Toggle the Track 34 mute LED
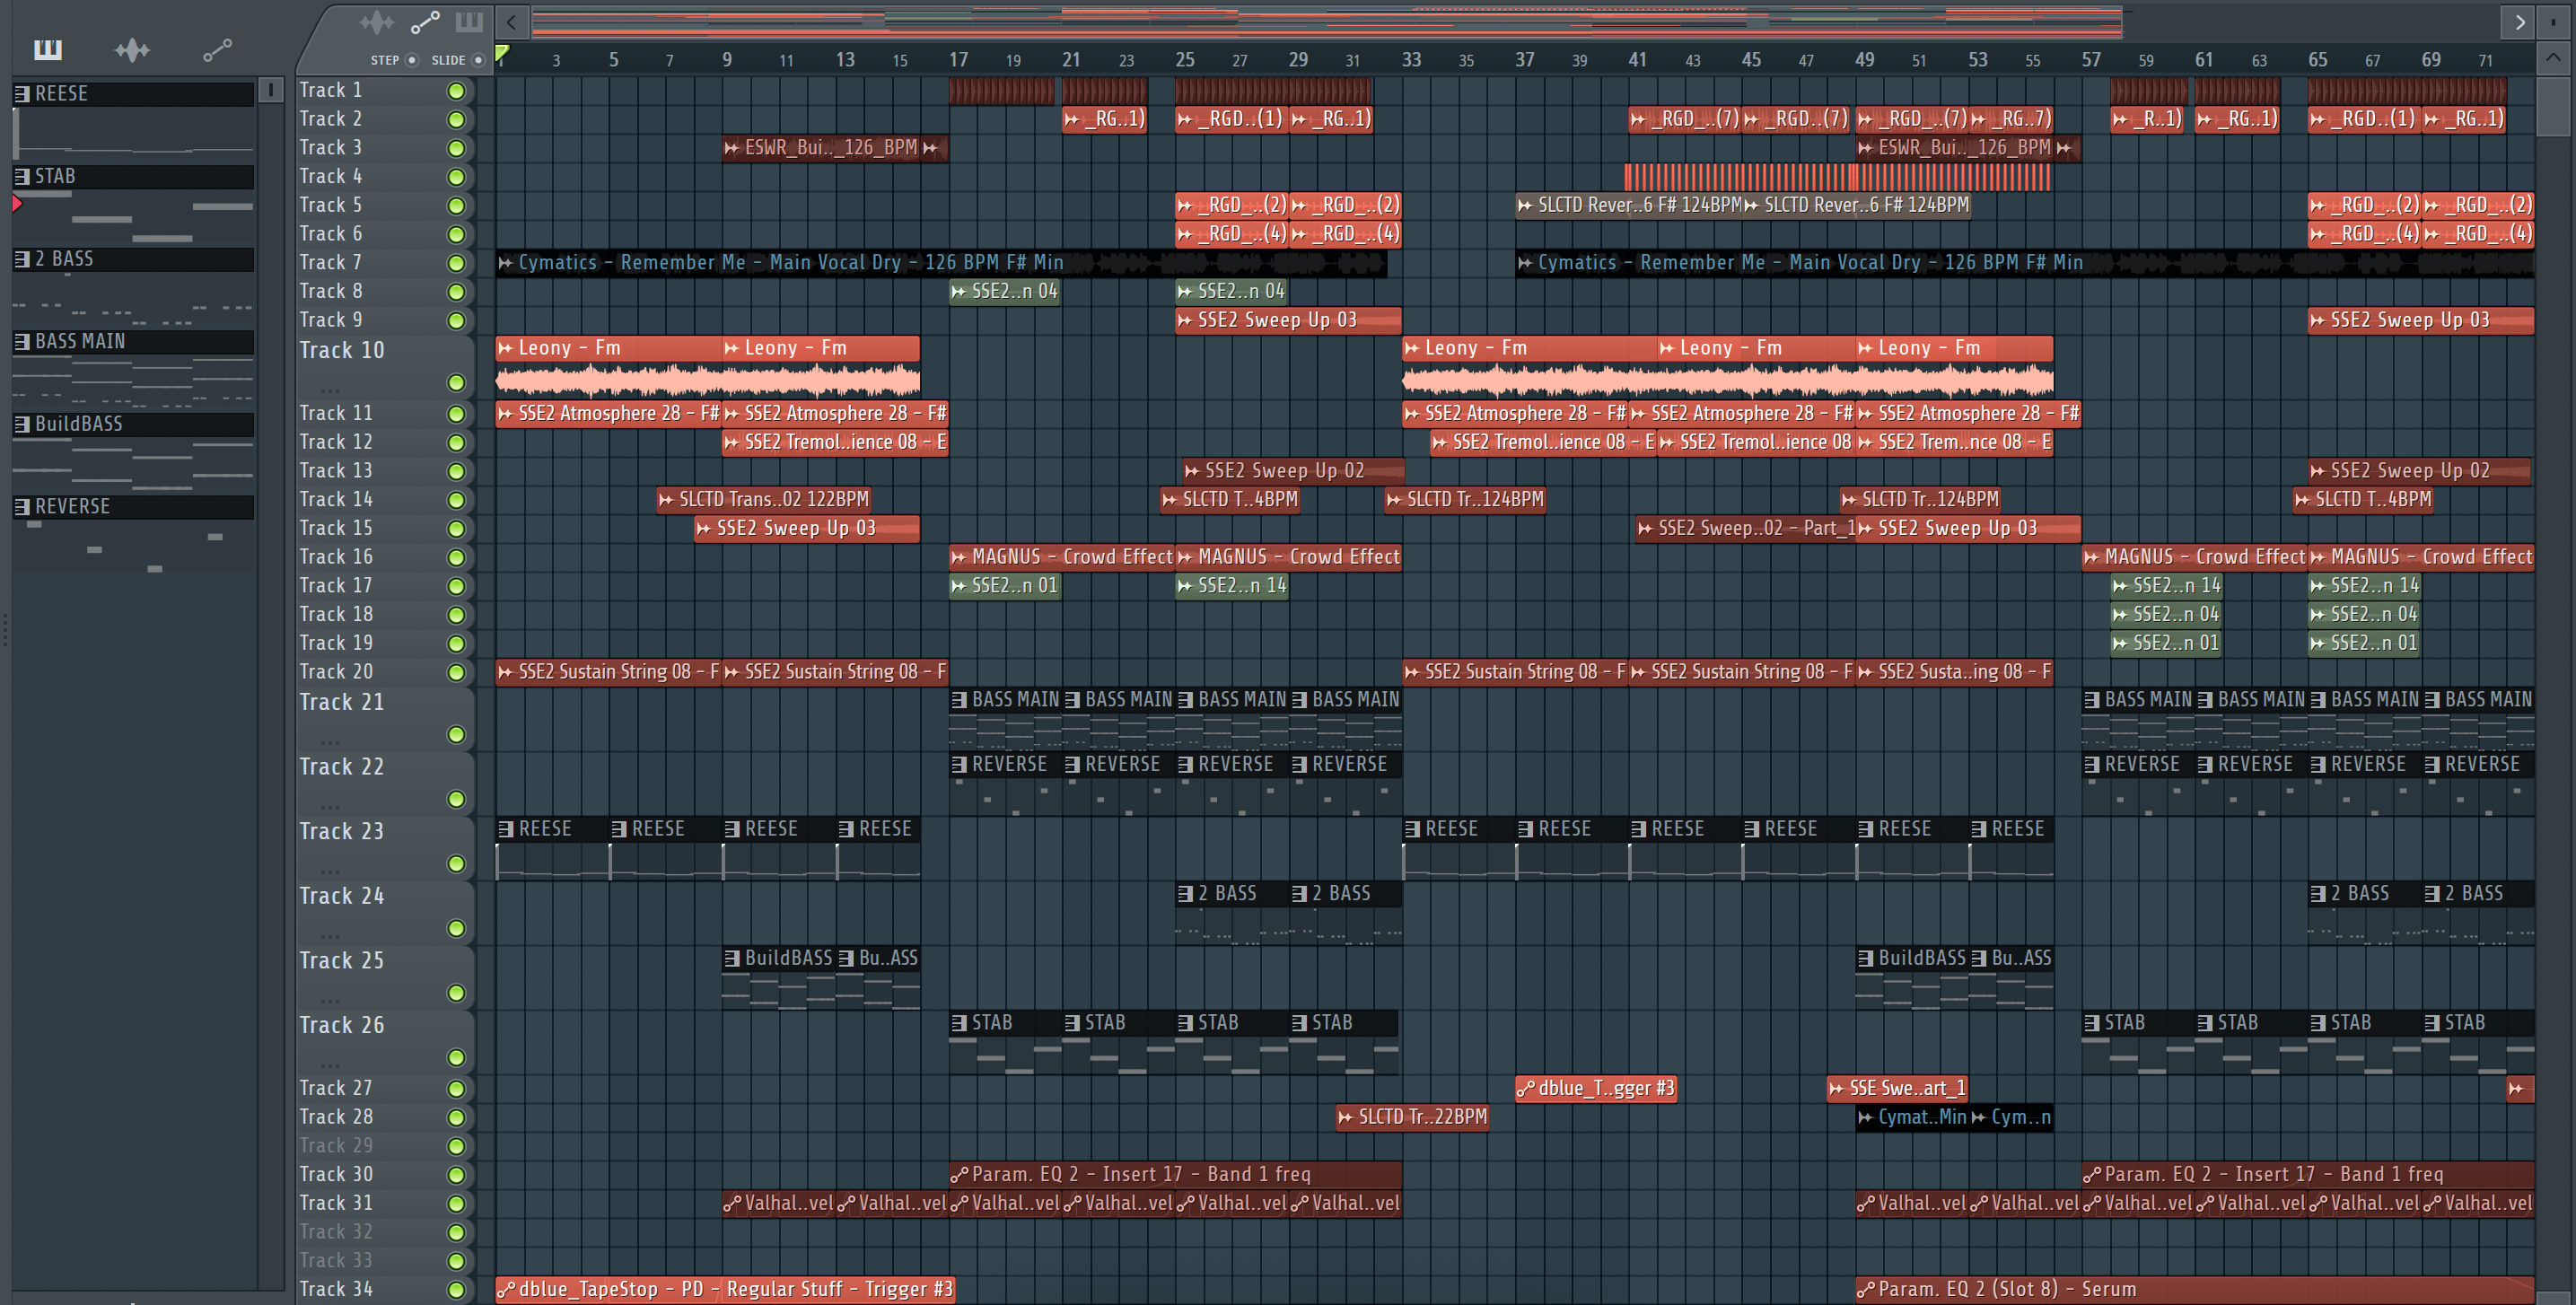The height and width of the screenshot is (1305, 2576). (x=456, y=1290)
